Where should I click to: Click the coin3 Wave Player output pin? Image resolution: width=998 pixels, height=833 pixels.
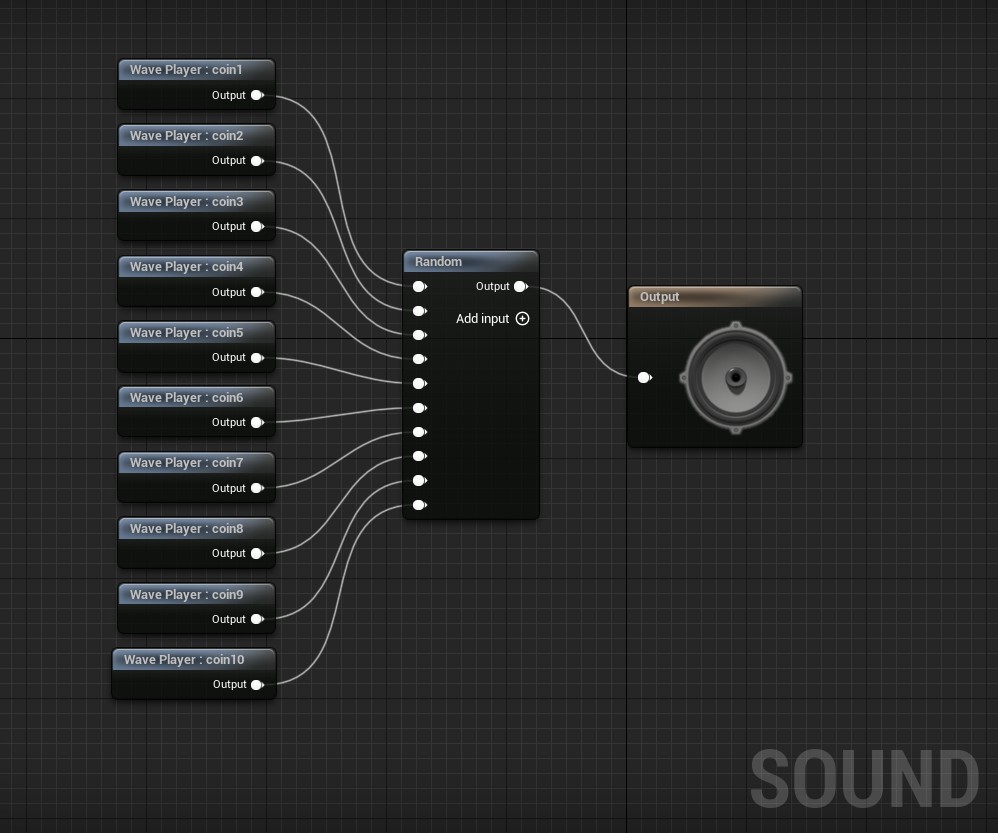[x=257, y=227]
